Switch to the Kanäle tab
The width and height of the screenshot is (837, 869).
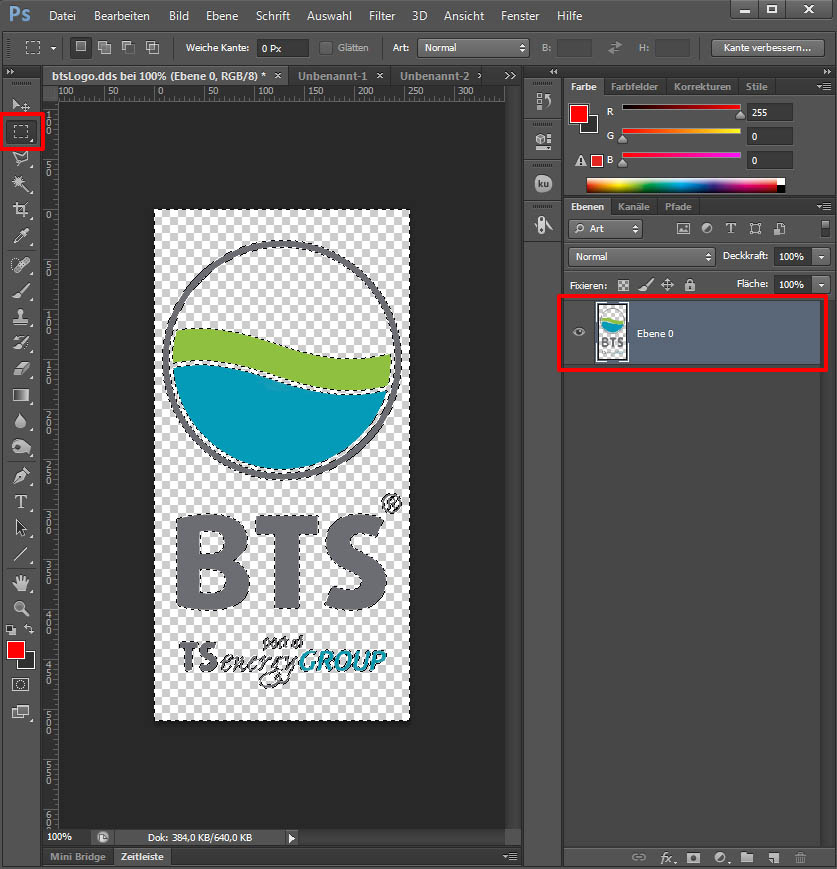[632, 207]
